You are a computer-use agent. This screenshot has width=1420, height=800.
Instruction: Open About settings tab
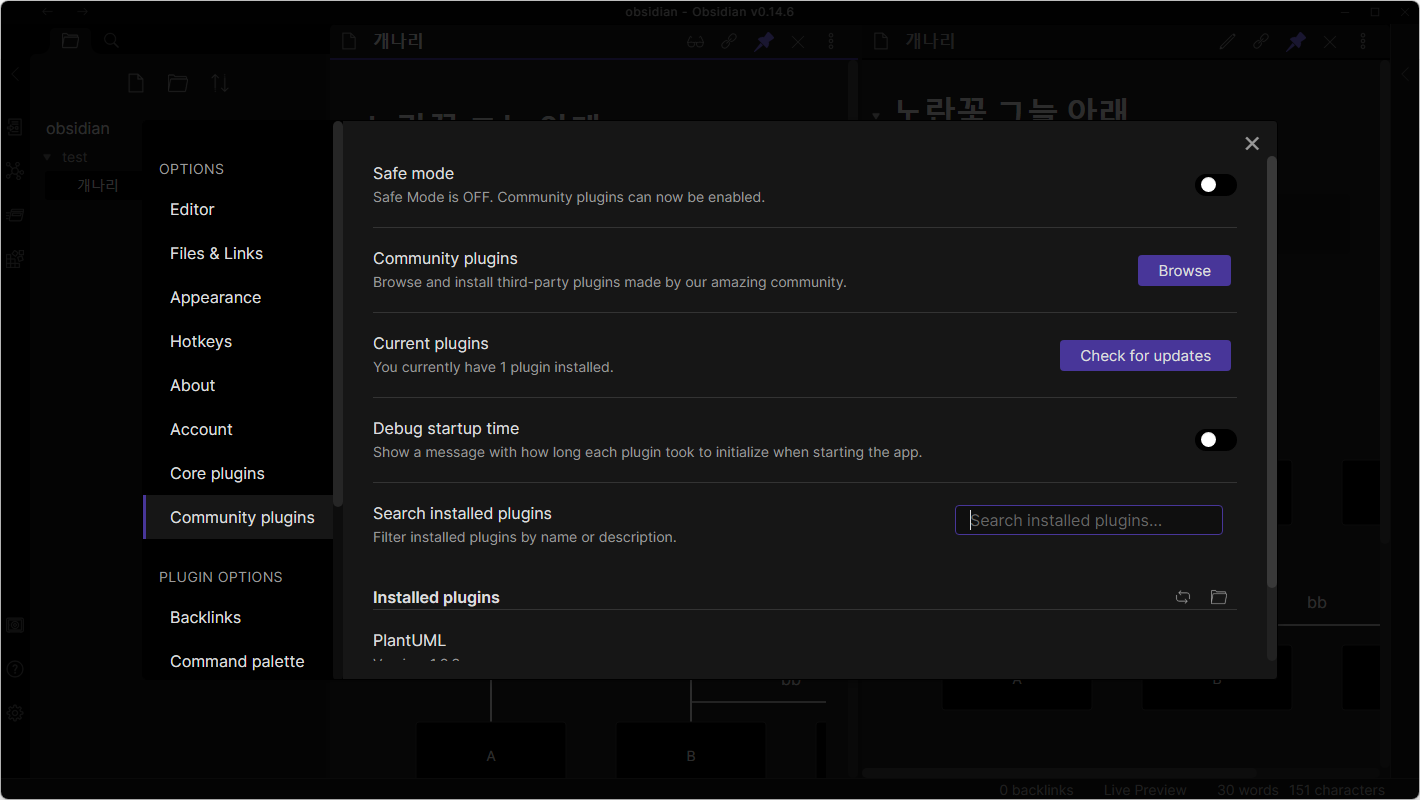(238, 386)
